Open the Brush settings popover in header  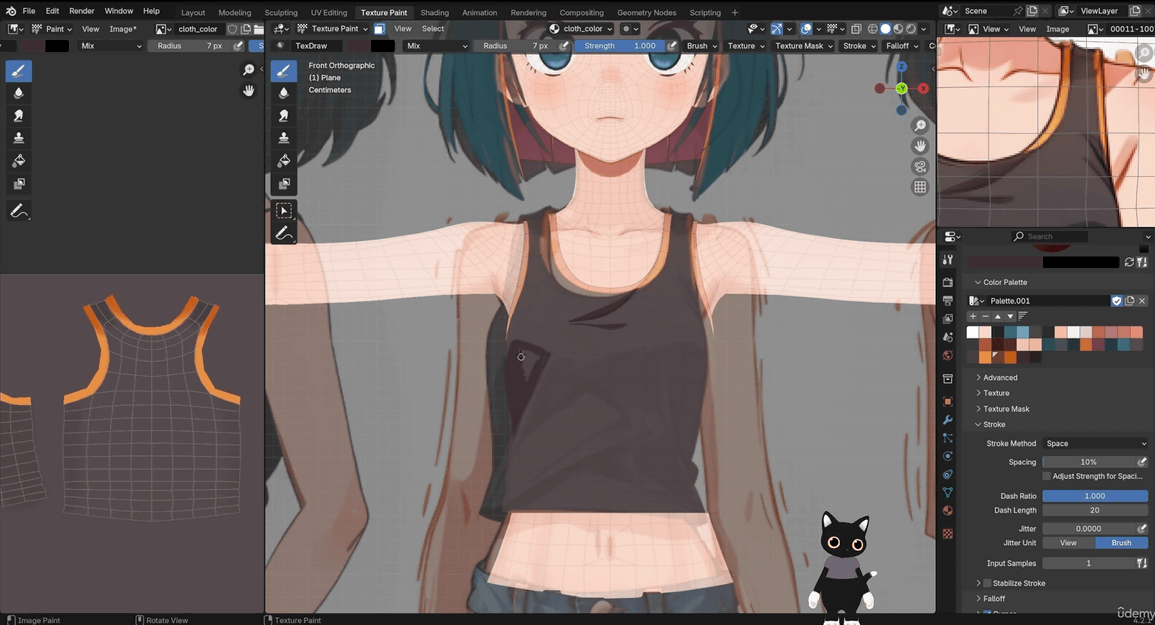pos(700,46)
